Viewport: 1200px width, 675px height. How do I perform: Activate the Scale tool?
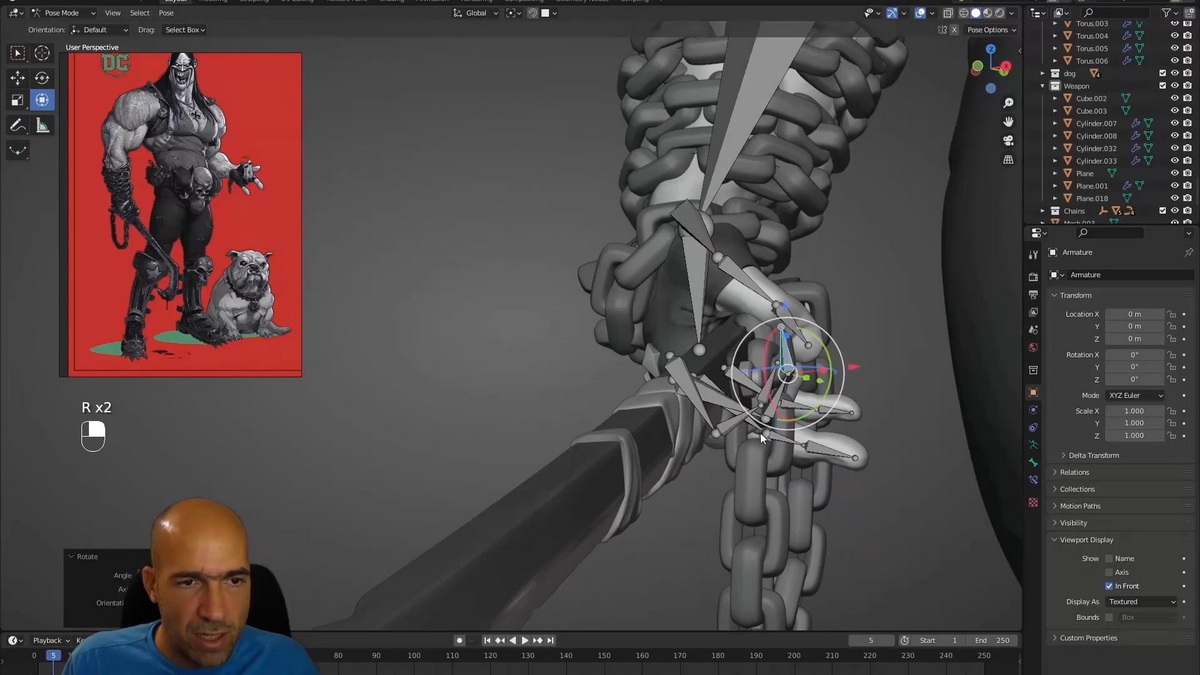18,100
